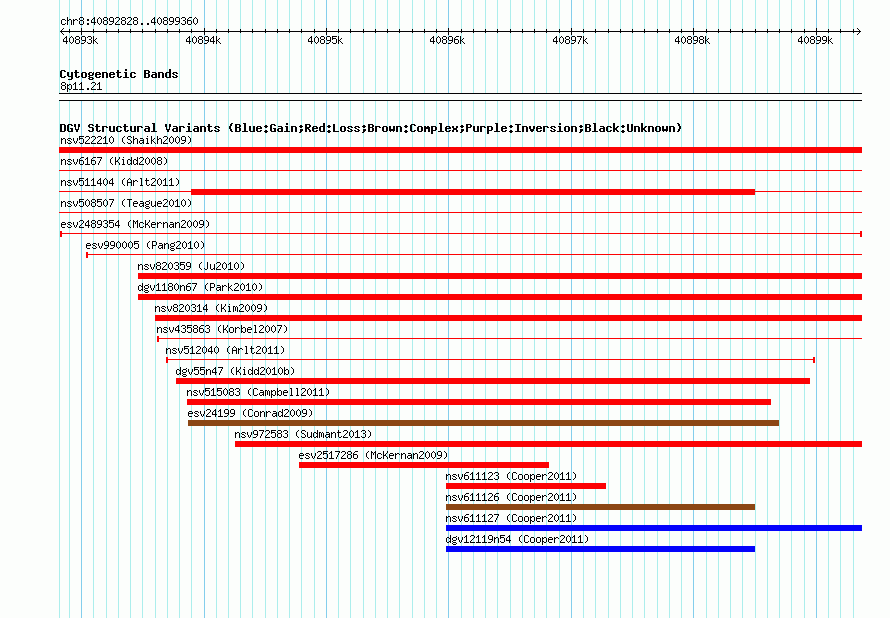This screenshot has height=618, width=890.
Task: Select the dgv55n47 red bar
Action: 493,381
